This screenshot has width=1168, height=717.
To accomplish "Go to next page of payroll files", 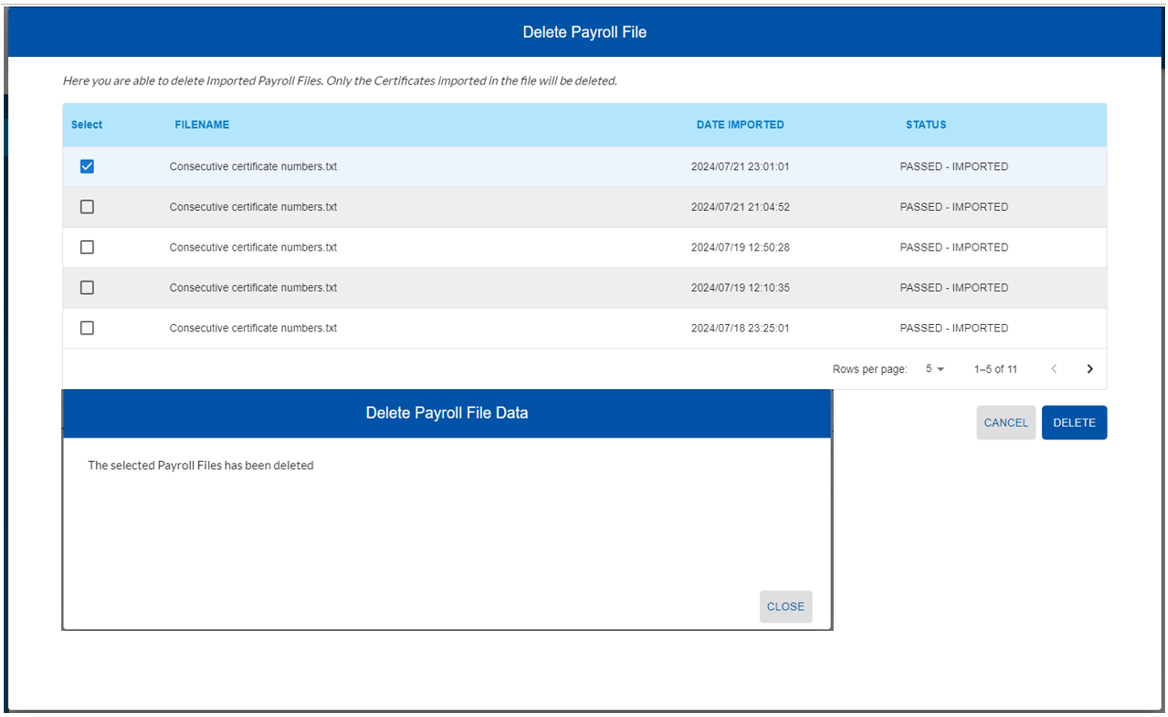I will tap(1089, 369).
